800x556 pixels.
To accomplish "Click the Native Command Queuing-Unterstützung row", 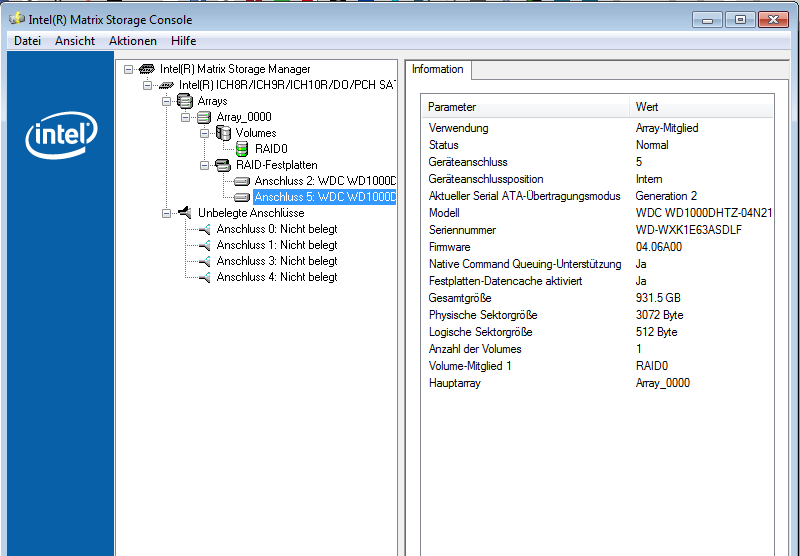I will tap(597, 264).
